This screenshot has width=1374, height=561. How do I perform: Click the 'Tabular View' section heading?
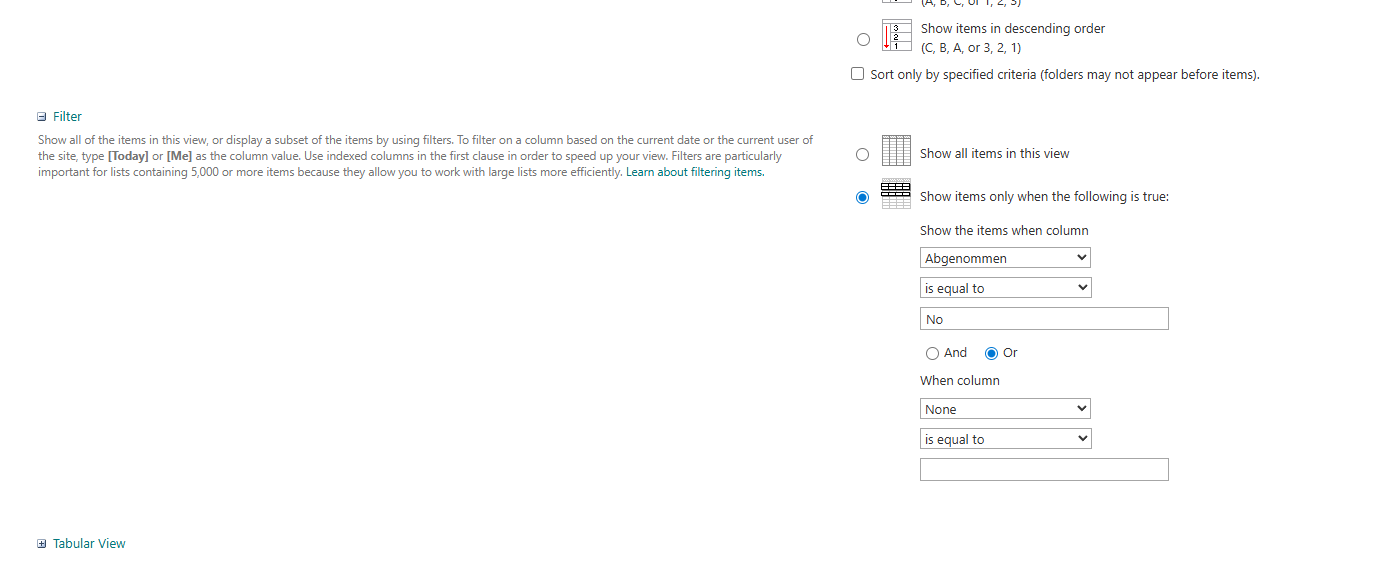[x=89, y=544]
